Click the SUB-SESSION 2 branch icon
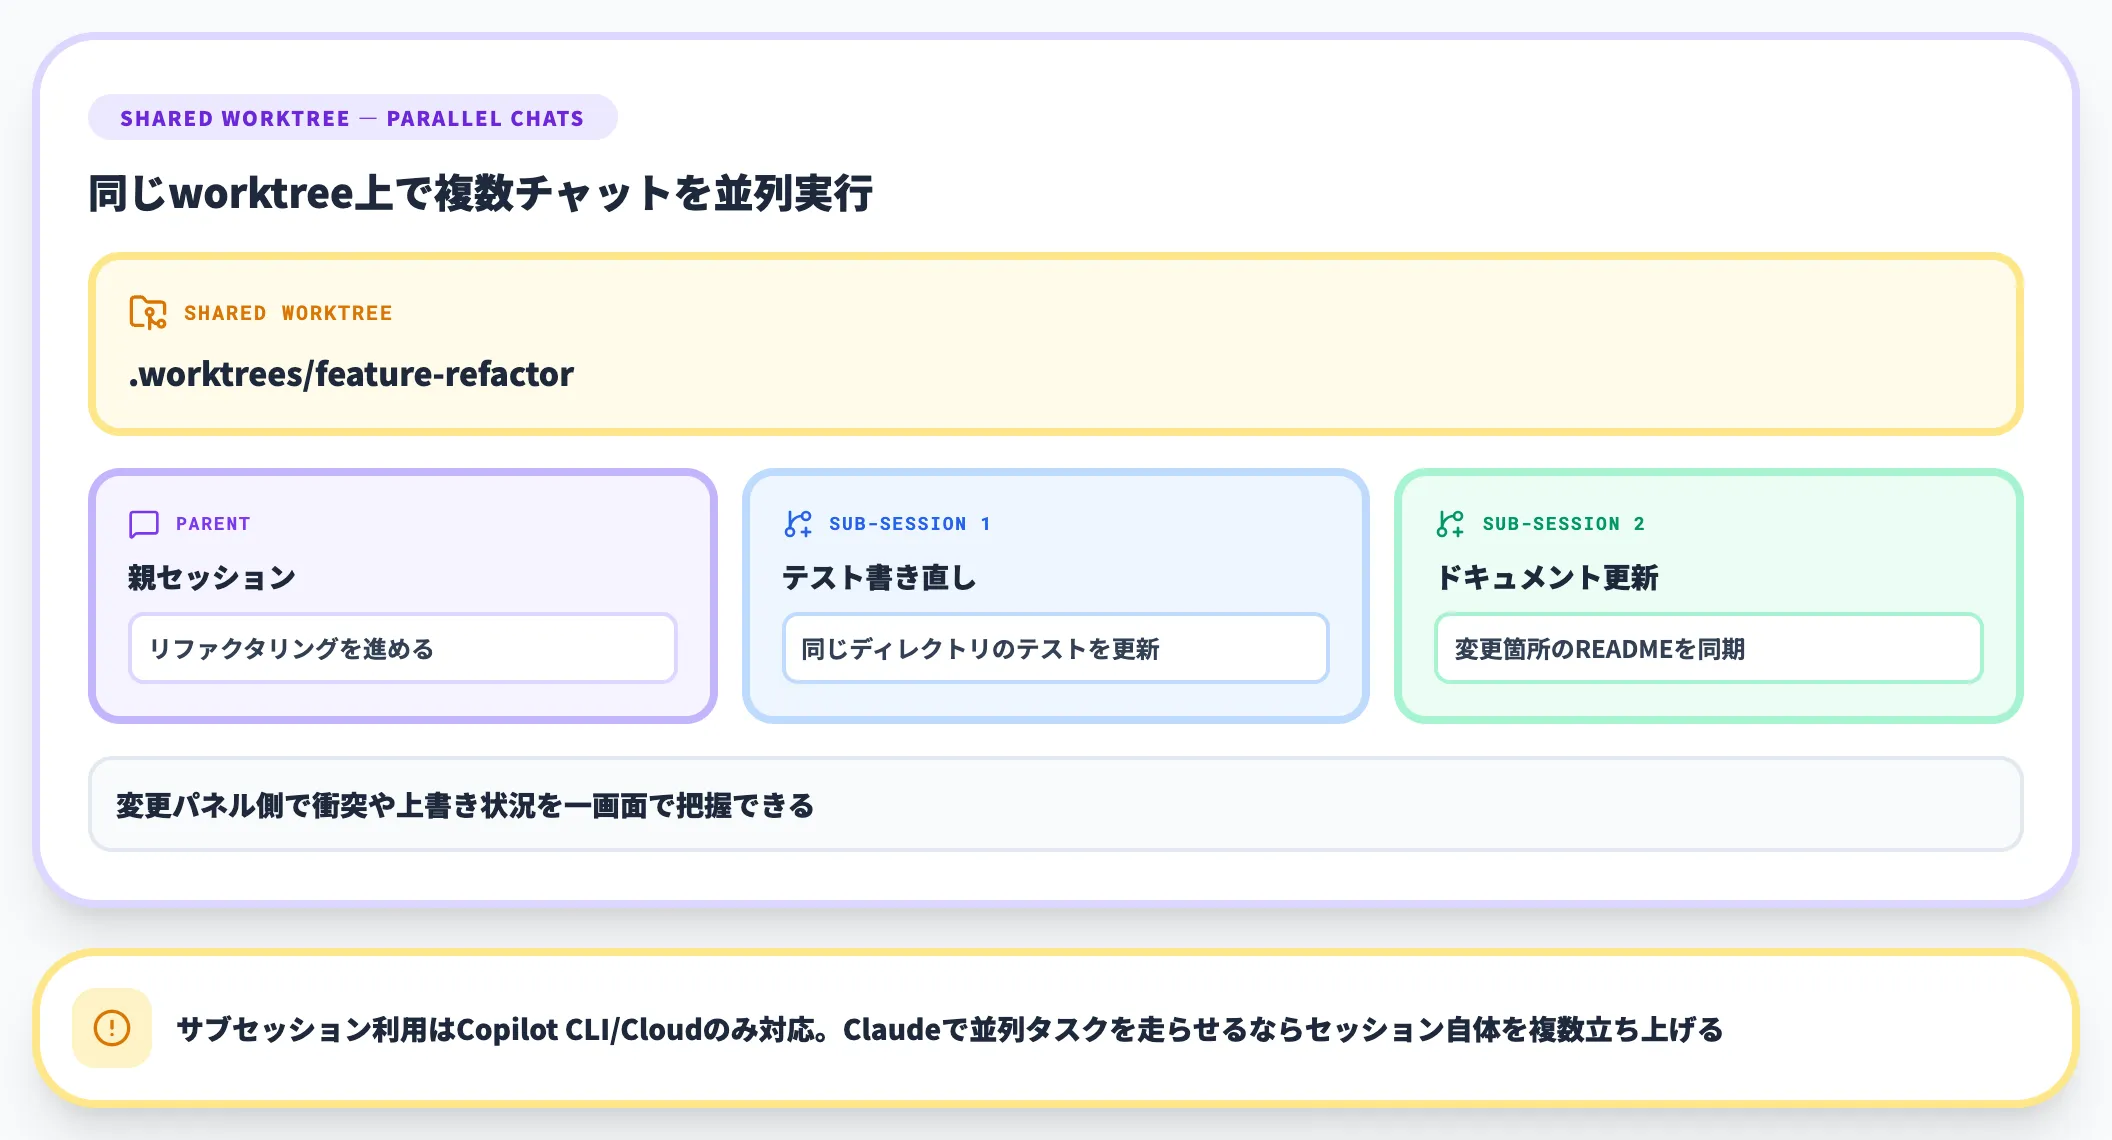The height and width of the screenshot is (1140, 2112). (x=1450, y=524)
